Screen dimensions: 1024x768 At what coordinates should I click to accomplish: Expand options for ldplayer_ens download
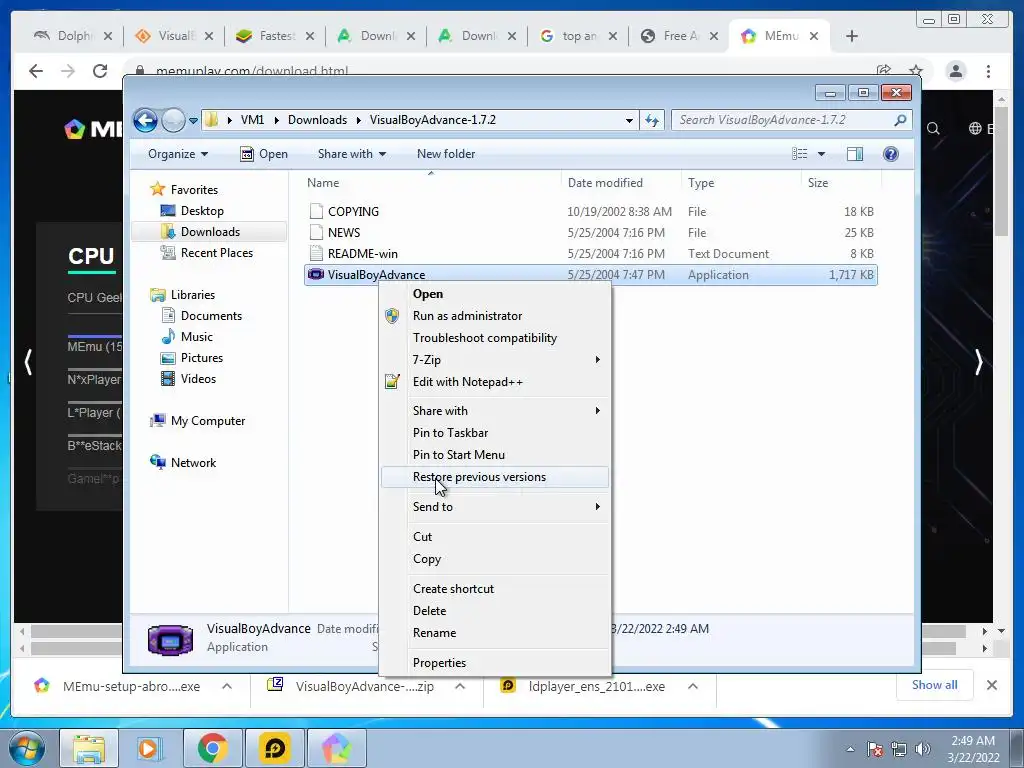click(693, 686)
